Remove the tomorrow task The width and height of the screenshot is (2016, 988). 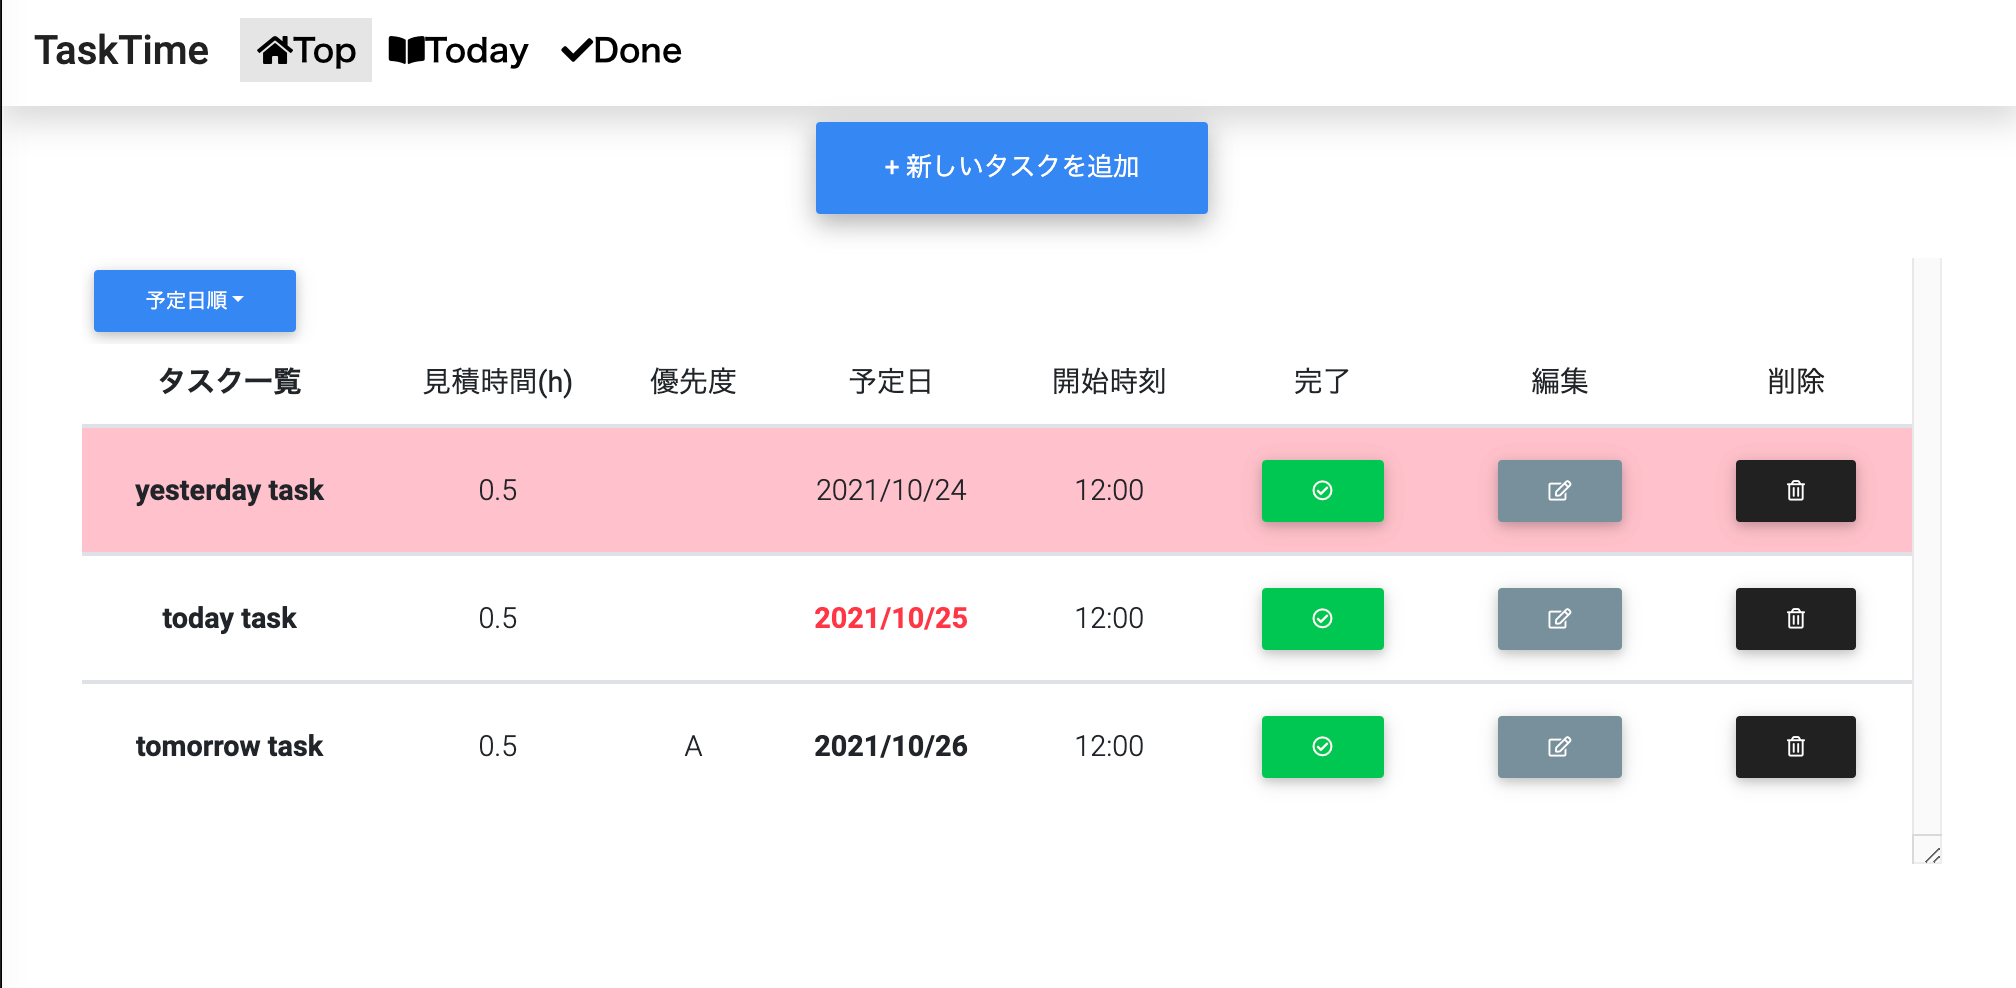point(1795,747)
